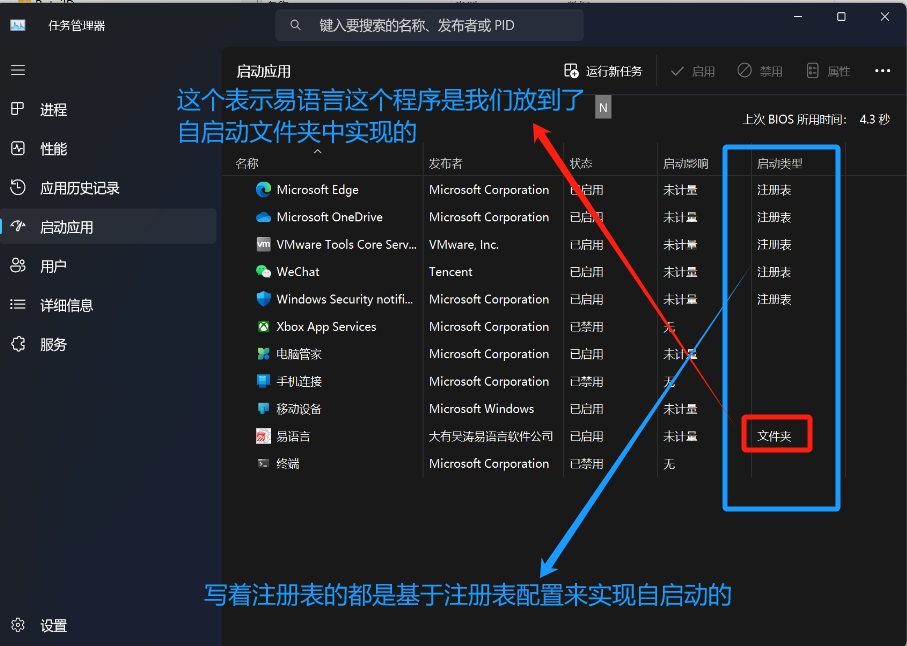Click 未计量 impact in 易语言 row
This screenshot has height=646, width=907.
pos(680,436)
